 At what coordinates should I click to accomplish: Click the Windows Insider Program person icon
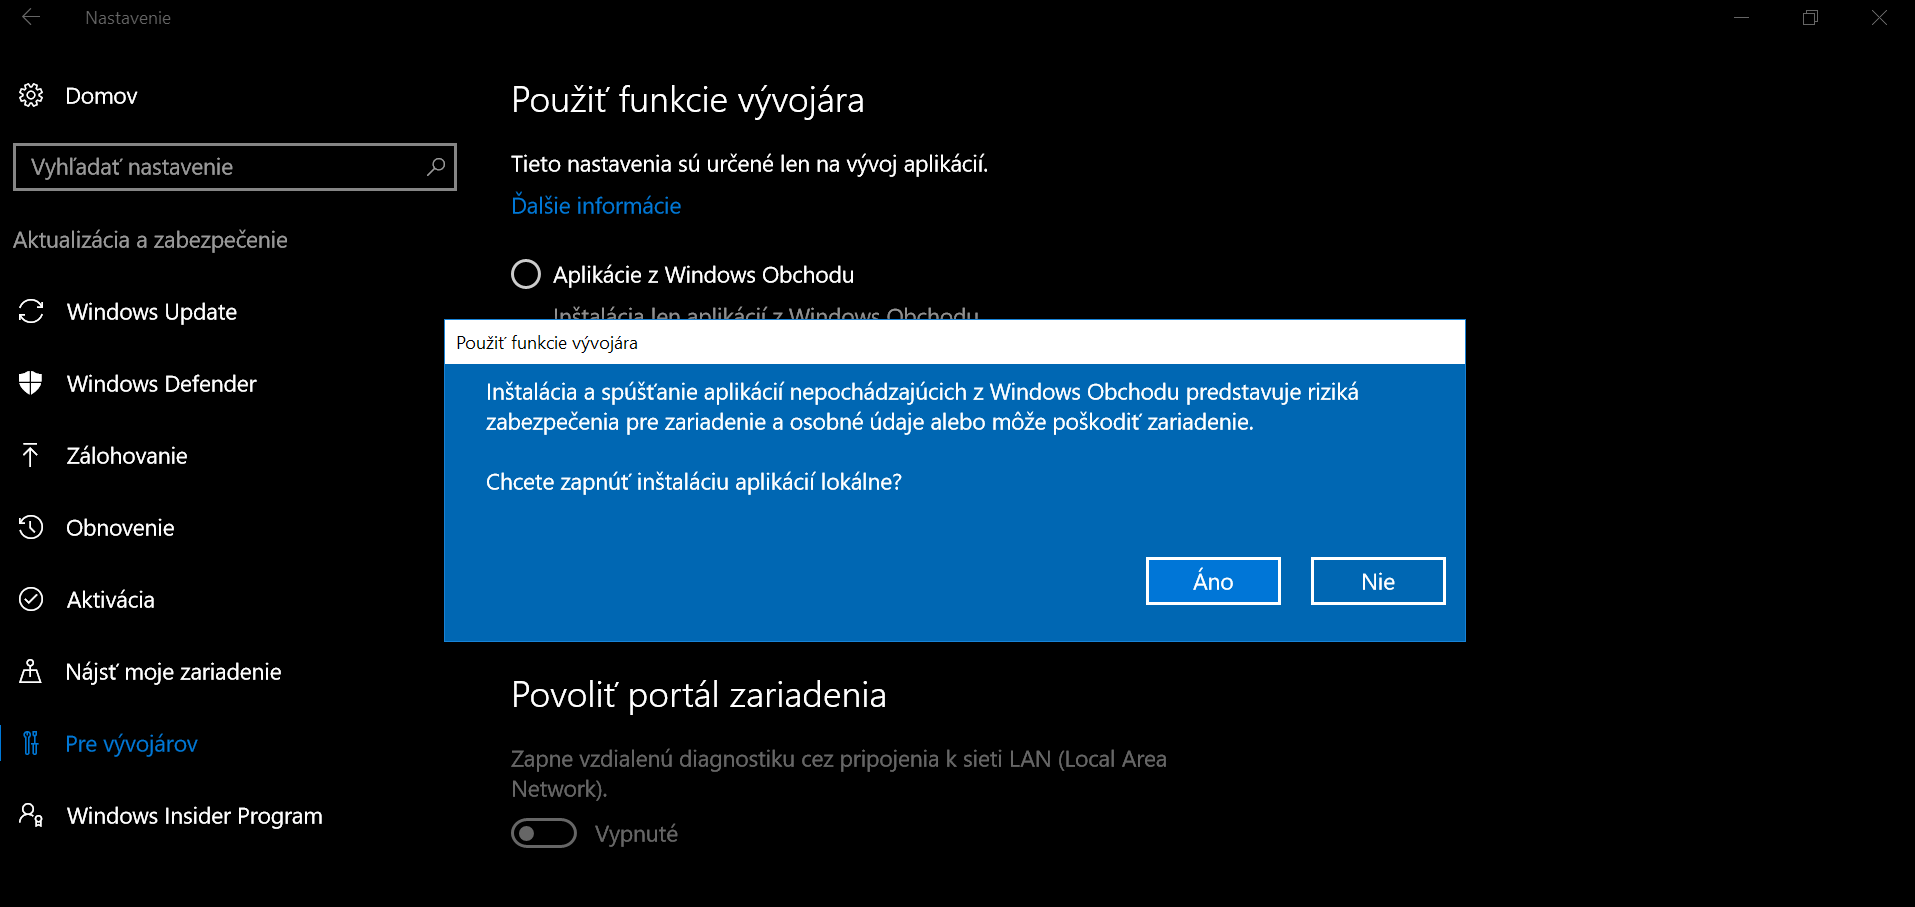[x=31, y=815]
